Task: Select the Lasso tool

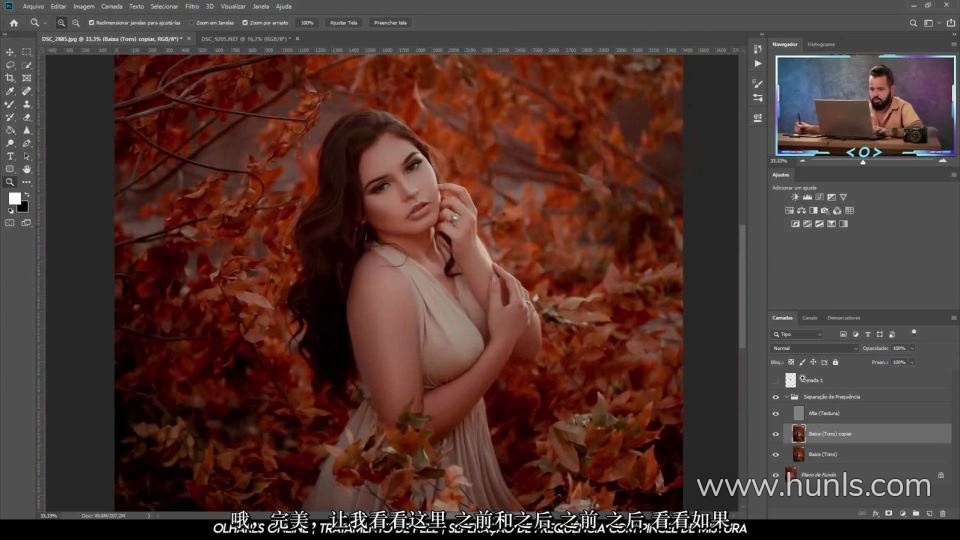Action: 10,65
